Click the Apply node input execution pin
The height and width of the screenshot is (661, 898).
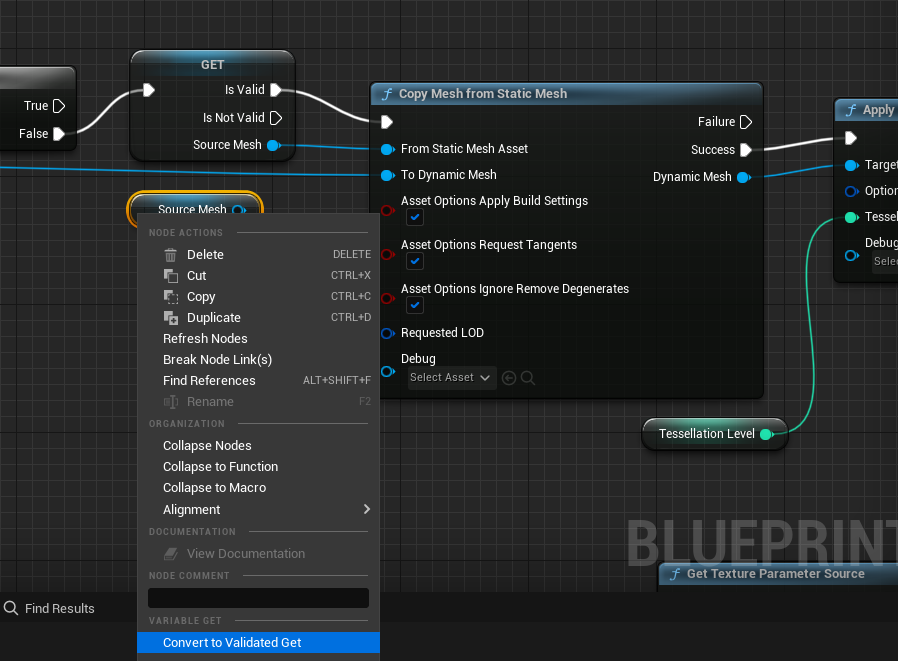851,138
